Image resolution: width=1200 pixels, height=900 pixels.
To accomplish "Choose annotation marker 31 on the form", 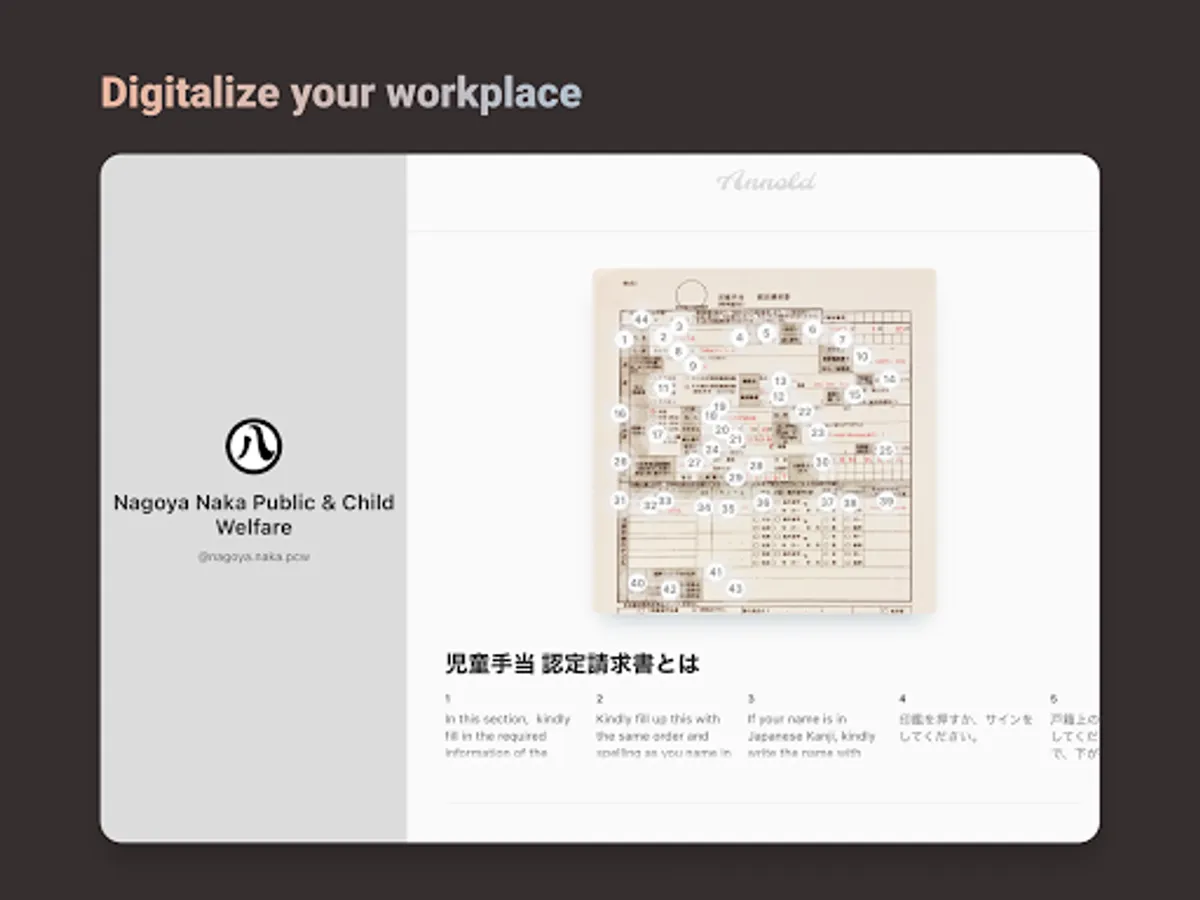I will (620, 500).
